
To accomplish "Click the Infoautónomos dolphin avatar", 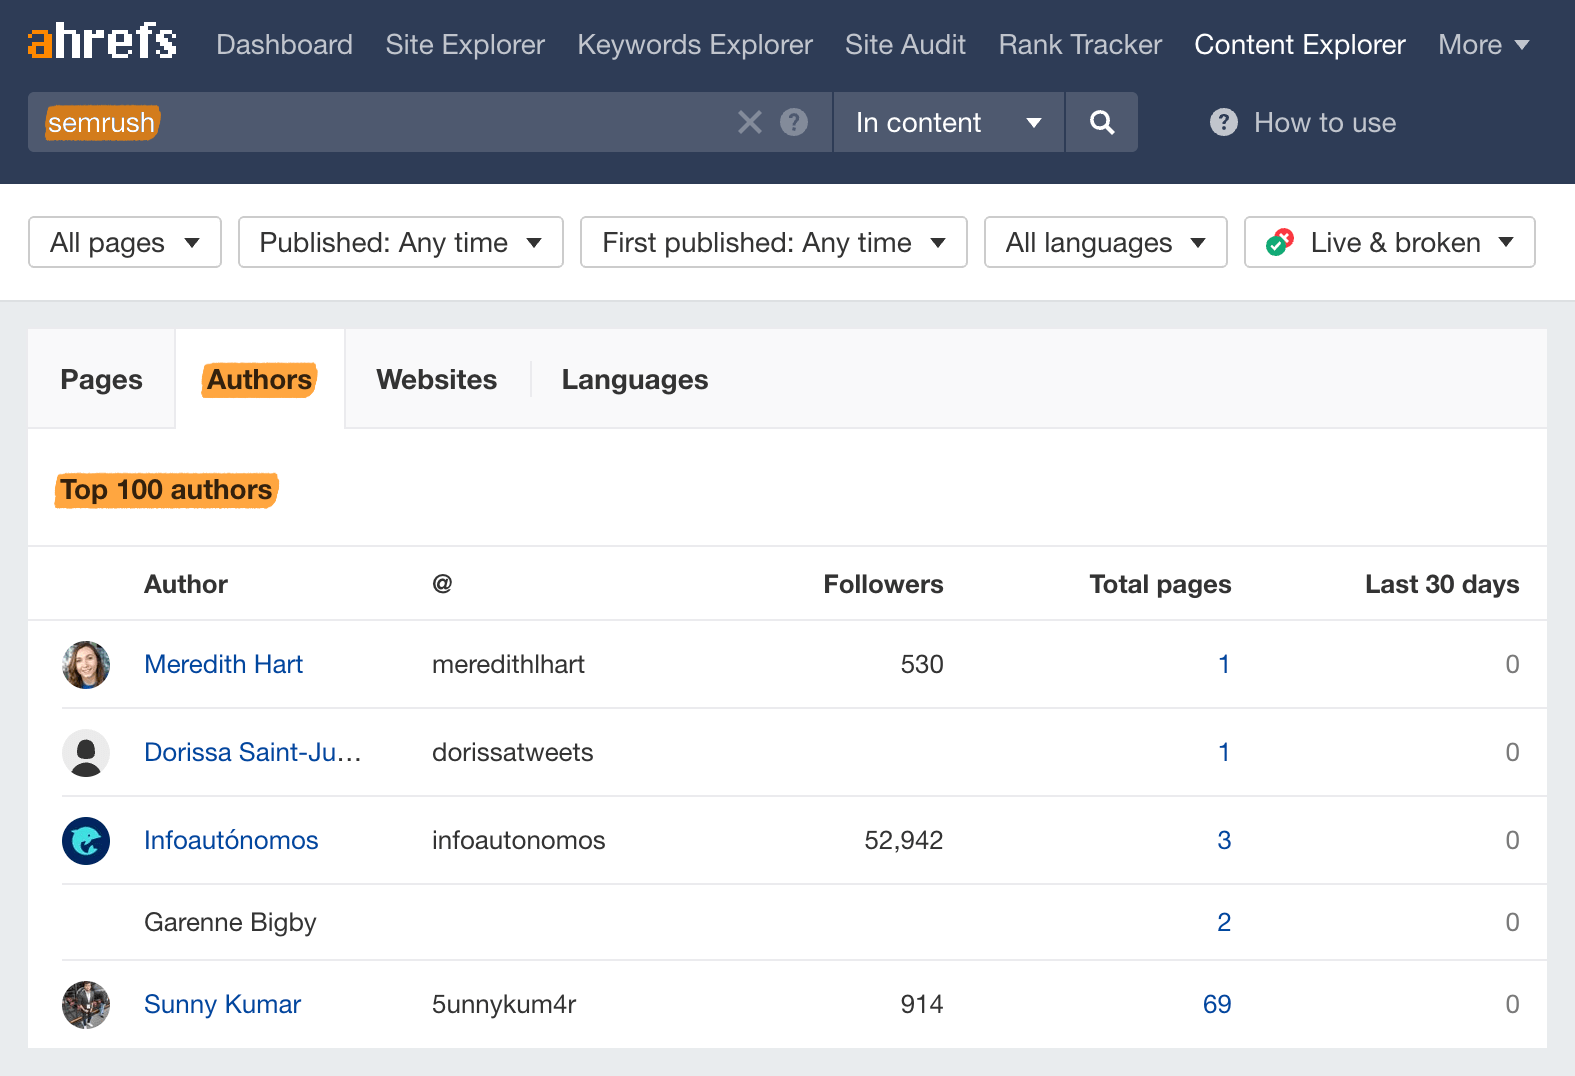I will [86, 841].
